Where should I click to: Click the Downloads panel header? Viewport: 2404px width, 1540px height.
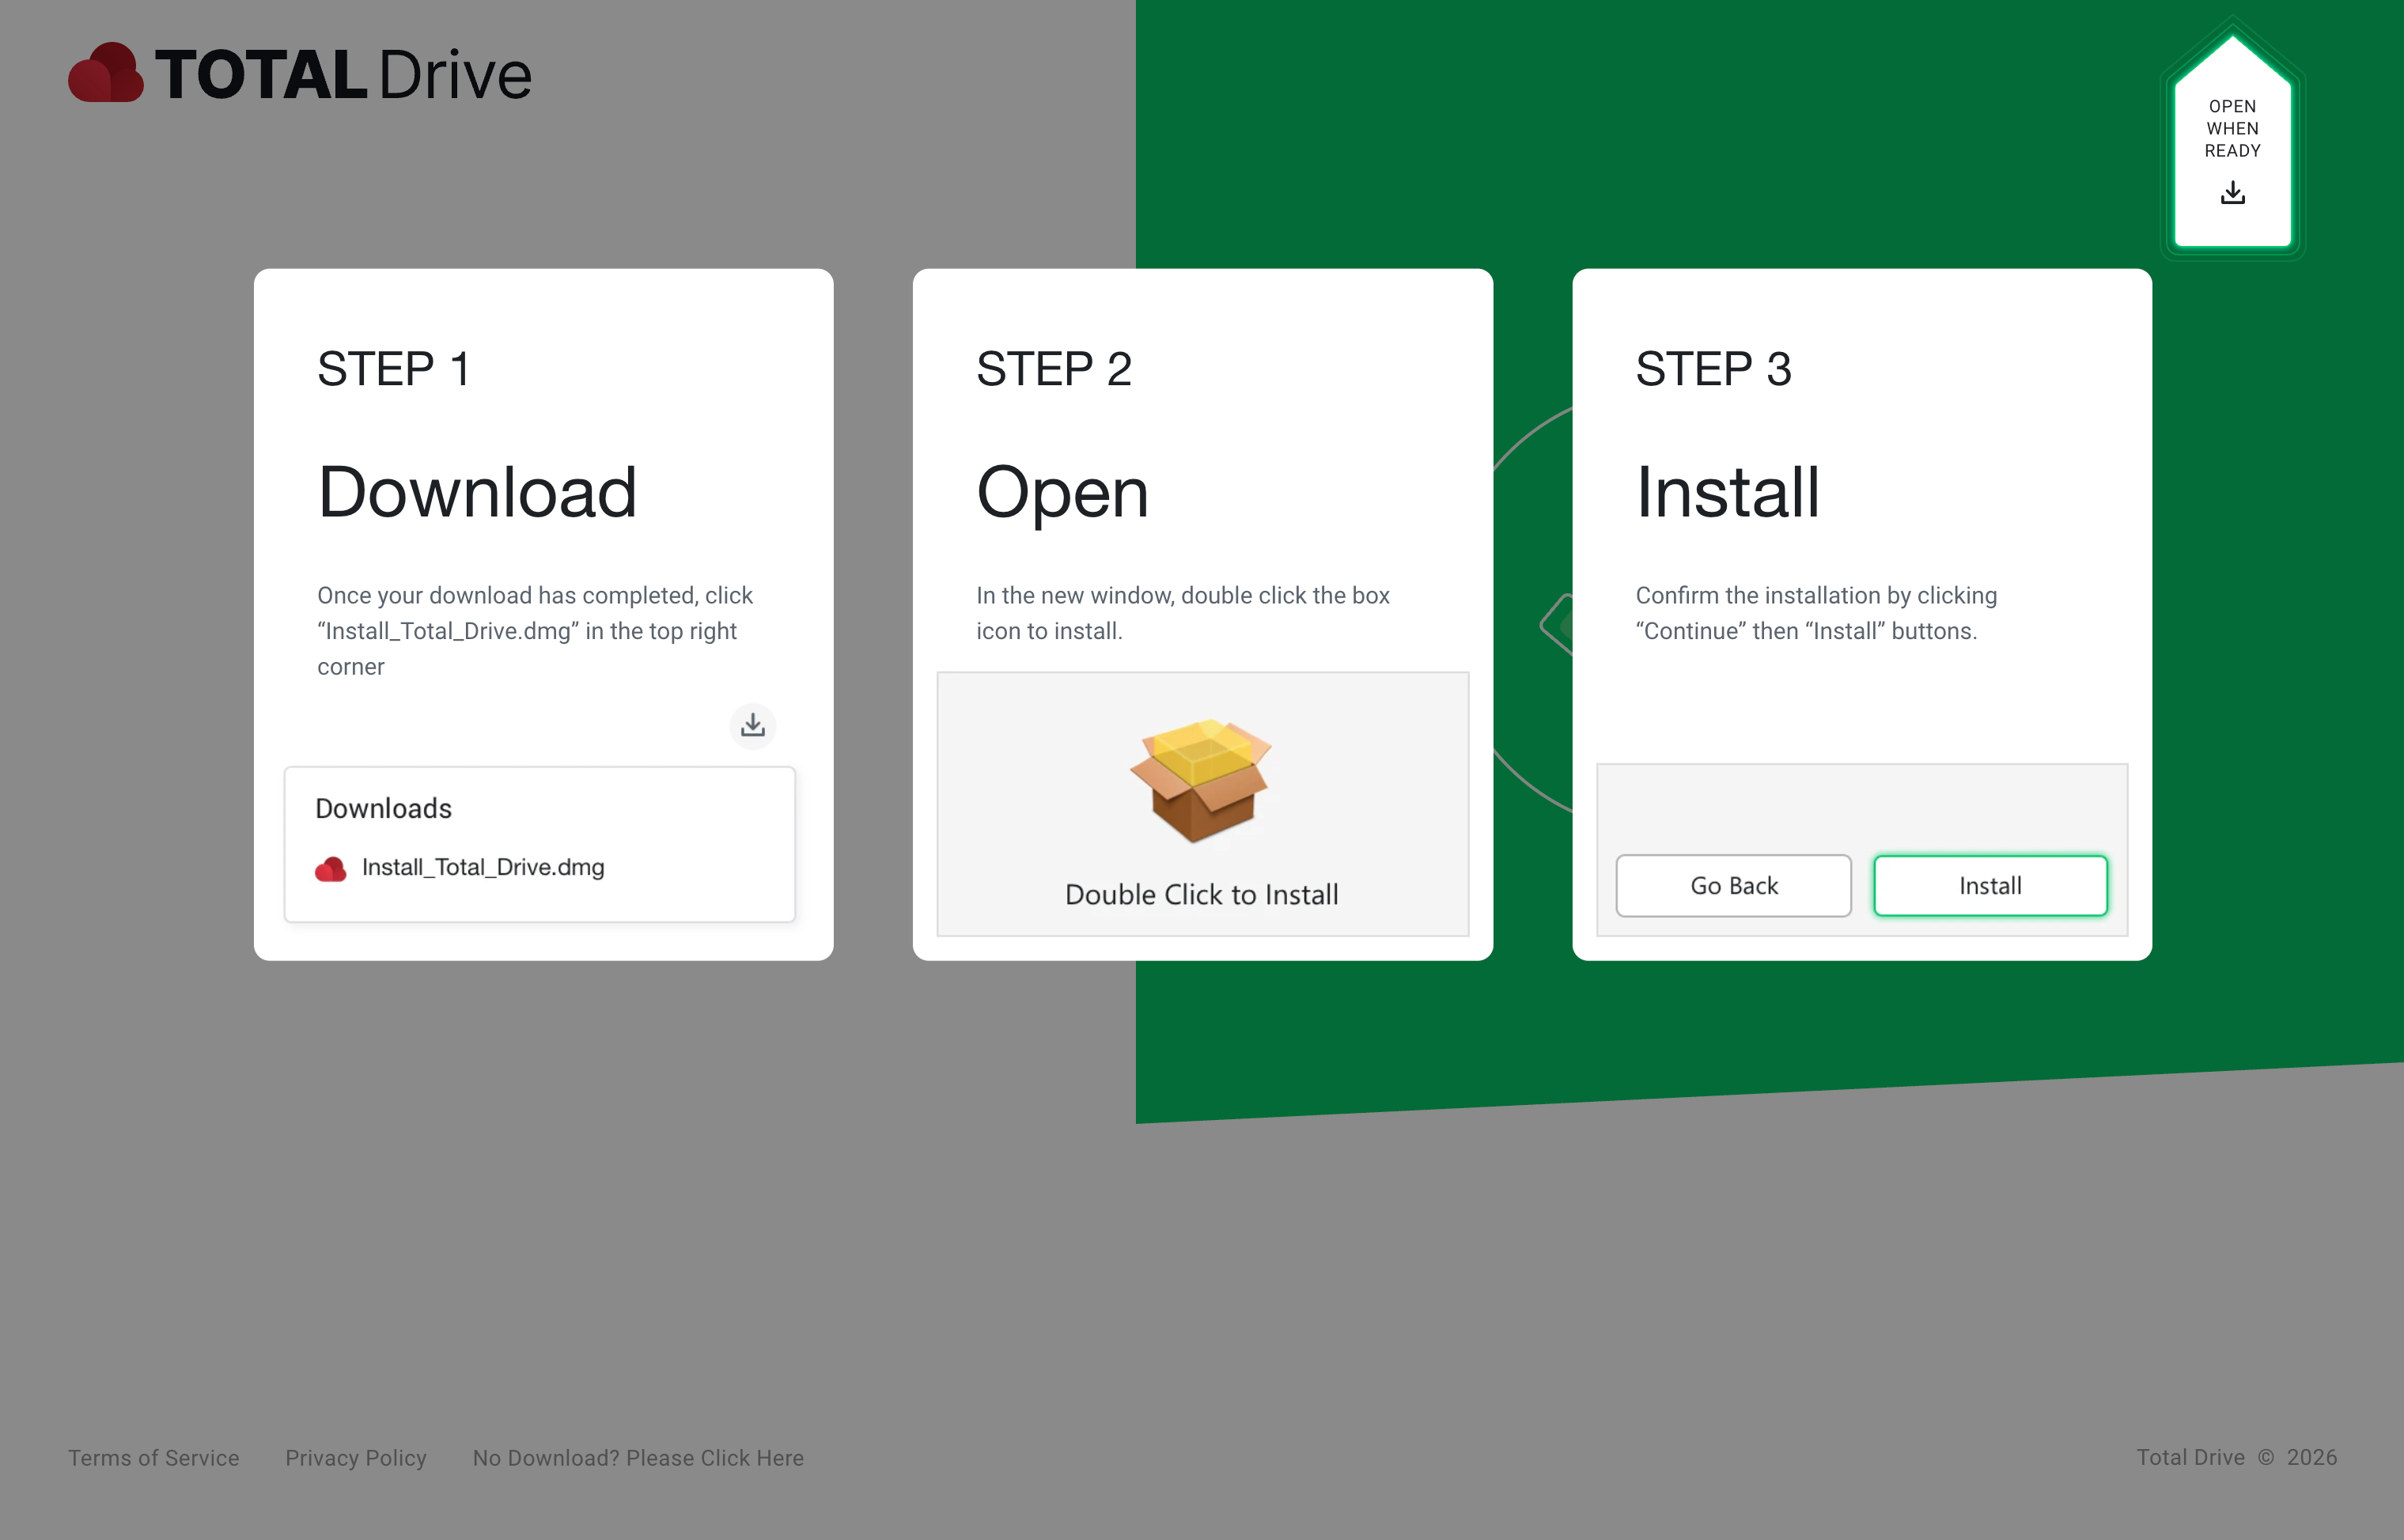(383, 808)
